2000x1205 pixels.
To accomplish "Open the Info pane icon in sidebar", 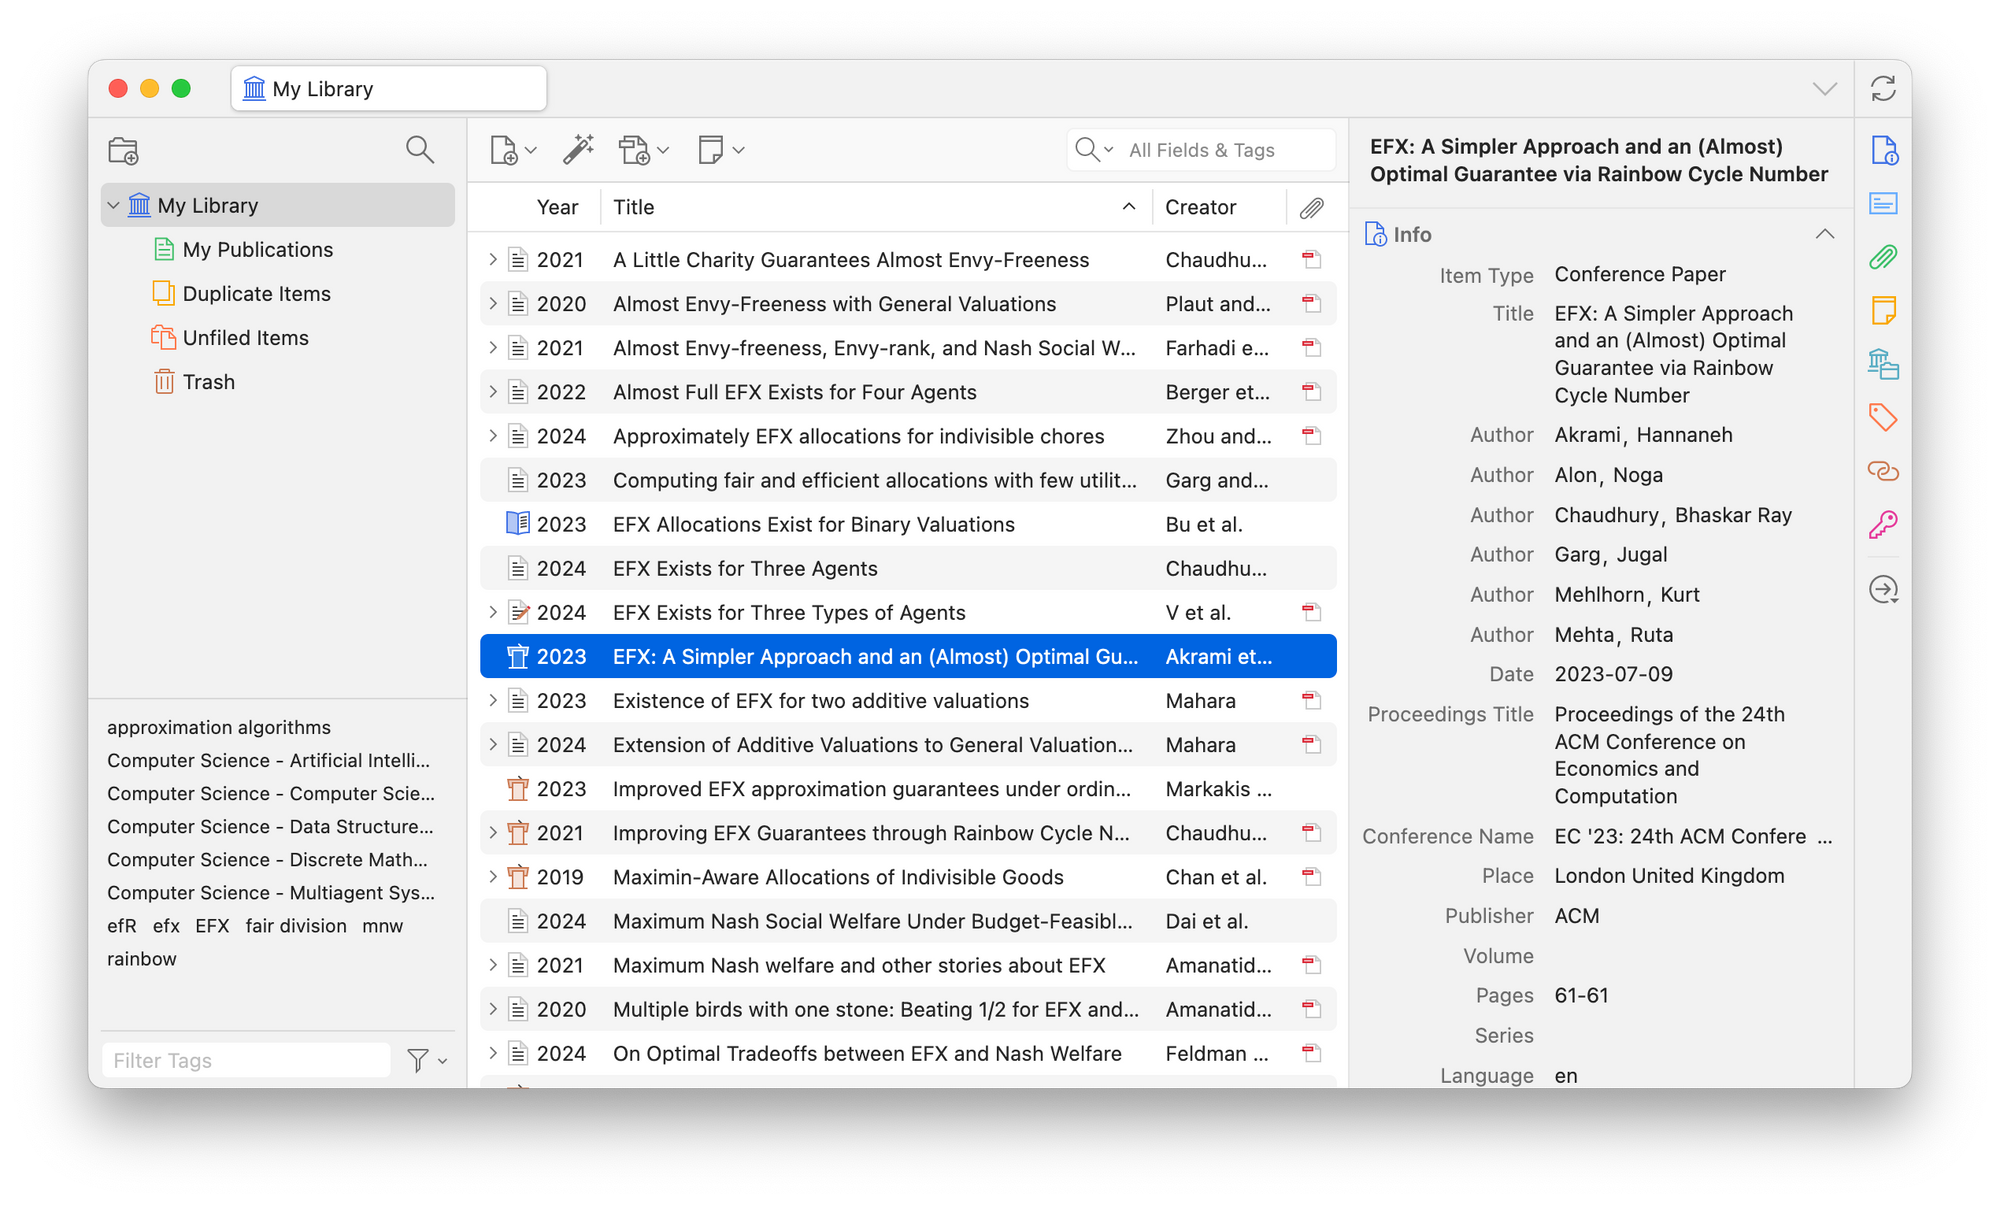I will click(1884, 151).
